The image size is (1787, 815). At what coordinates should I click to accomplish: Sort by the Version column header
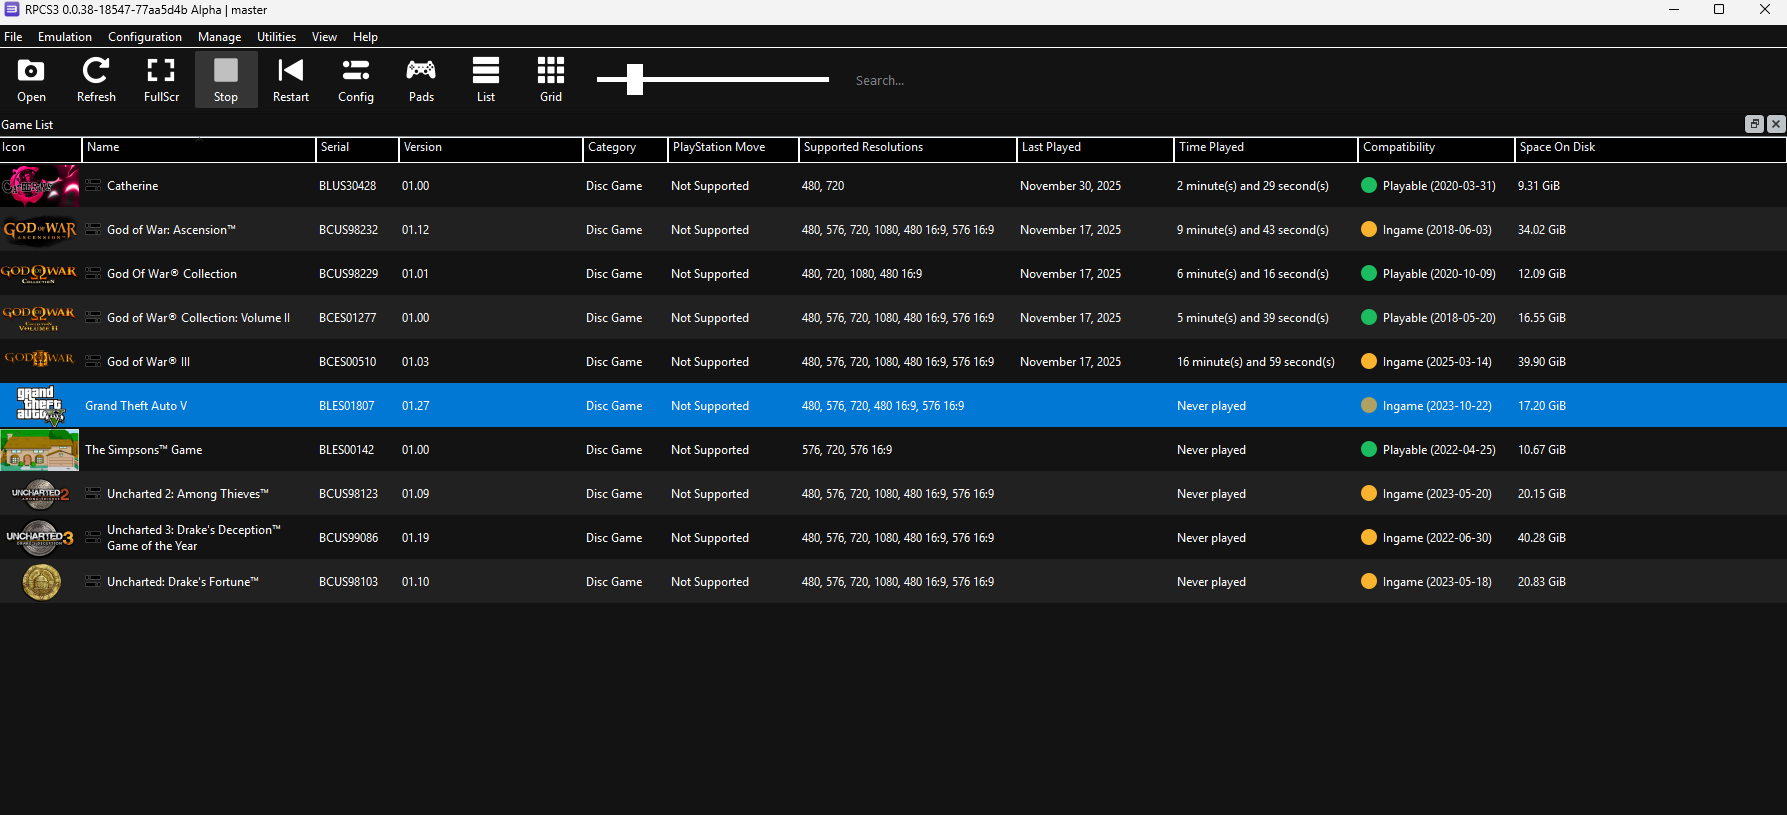[x=491, y=148]
